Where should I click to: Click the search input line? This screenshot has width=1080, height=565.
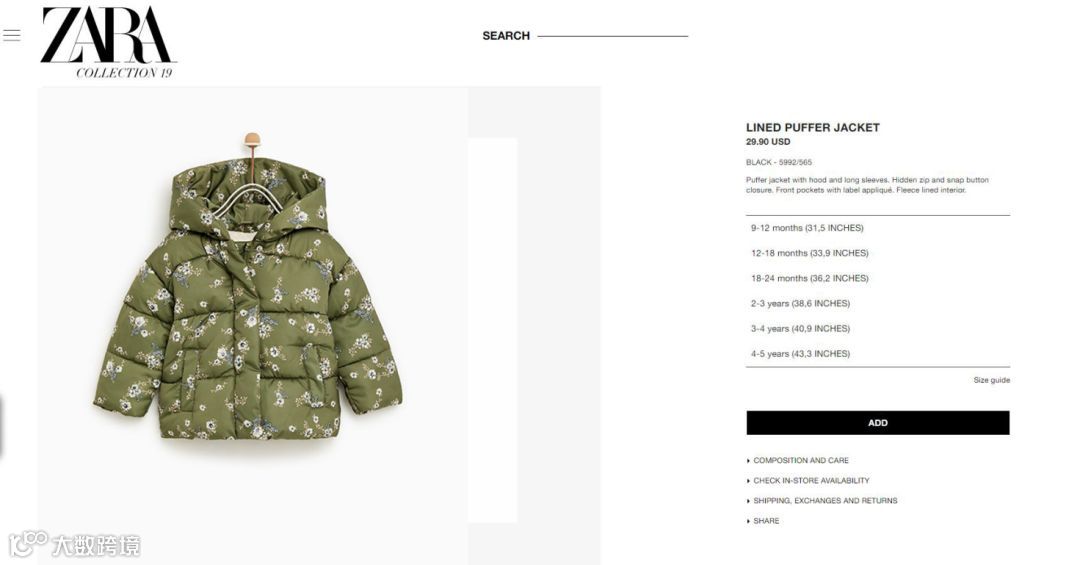612,36
